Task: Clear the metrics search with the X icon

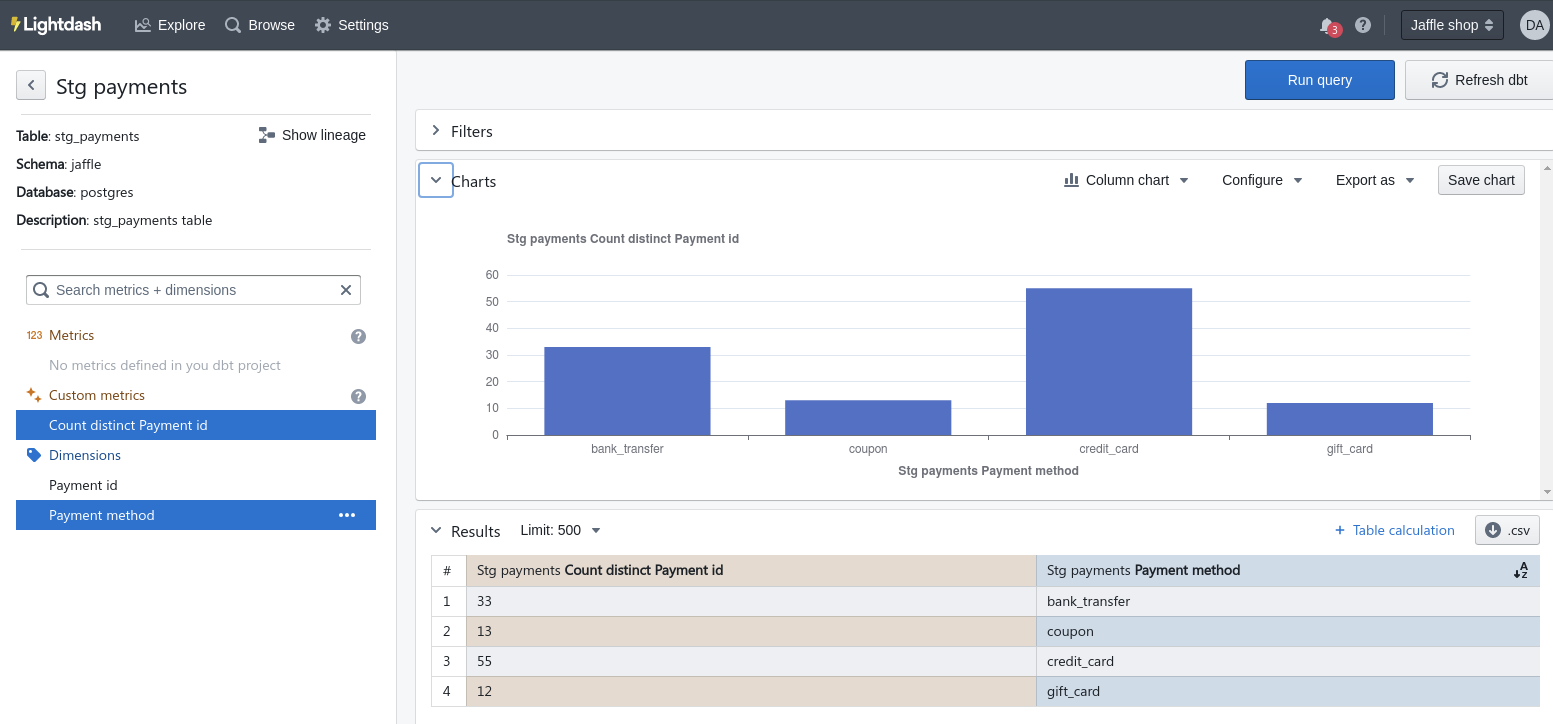Action: point(345,289)
